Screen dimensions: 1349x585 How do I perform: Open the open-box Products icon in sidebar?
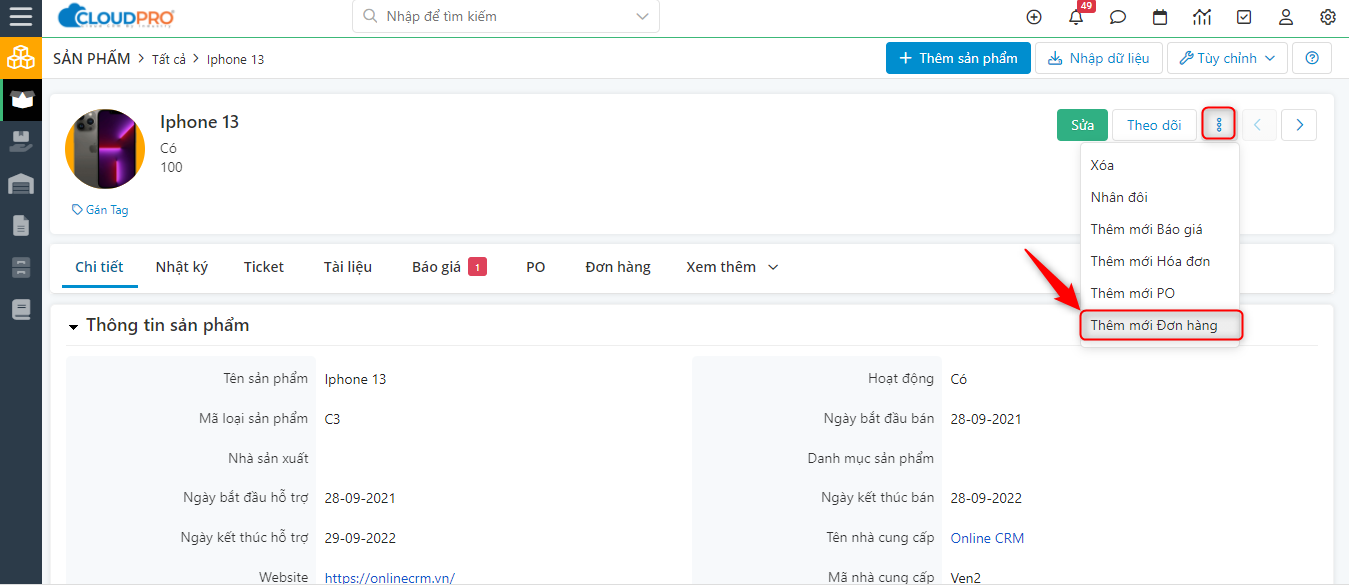[x=20, y=99]
